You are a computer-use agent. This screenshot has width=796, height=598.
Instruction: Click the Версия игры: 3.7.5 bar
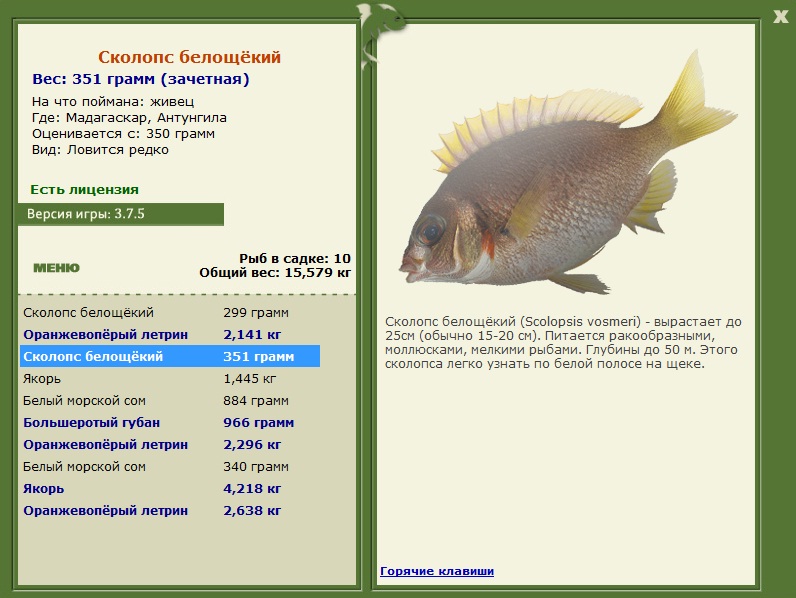click(121, 214)
